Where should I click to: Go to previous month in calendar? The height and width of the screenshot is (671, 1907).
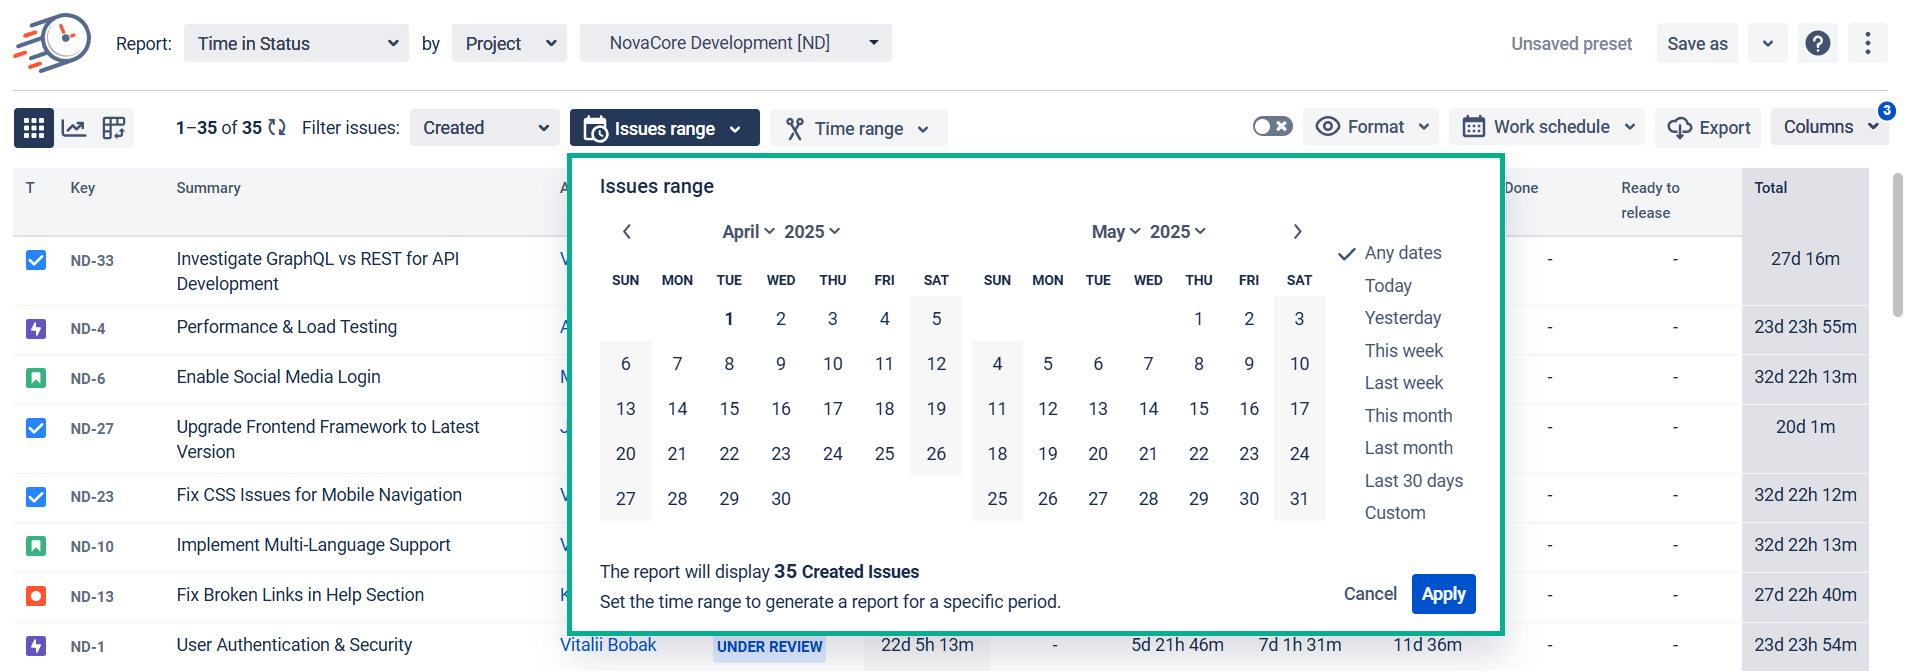click(627, 232)
